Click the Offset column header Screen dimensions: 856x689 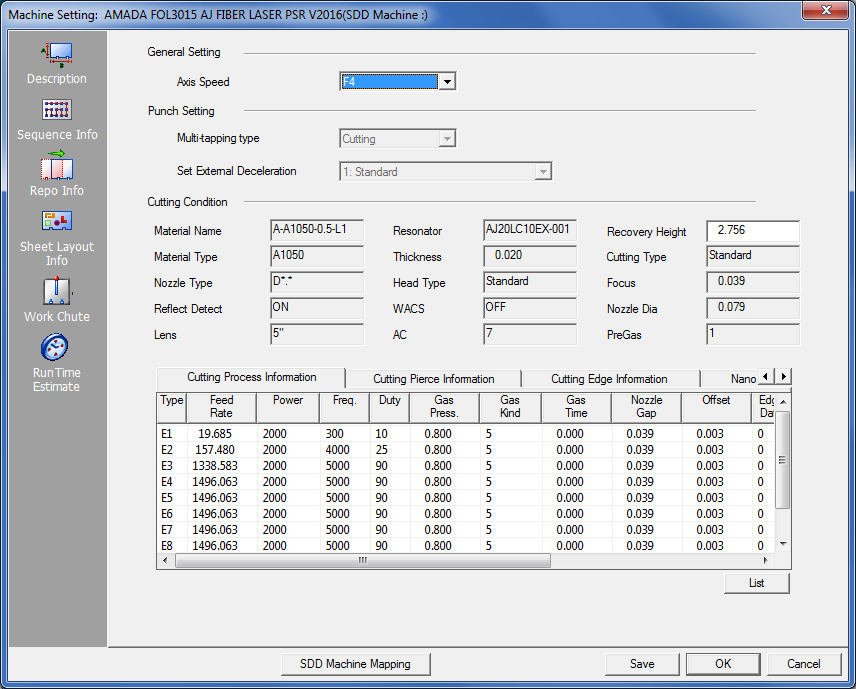(716, 407)
